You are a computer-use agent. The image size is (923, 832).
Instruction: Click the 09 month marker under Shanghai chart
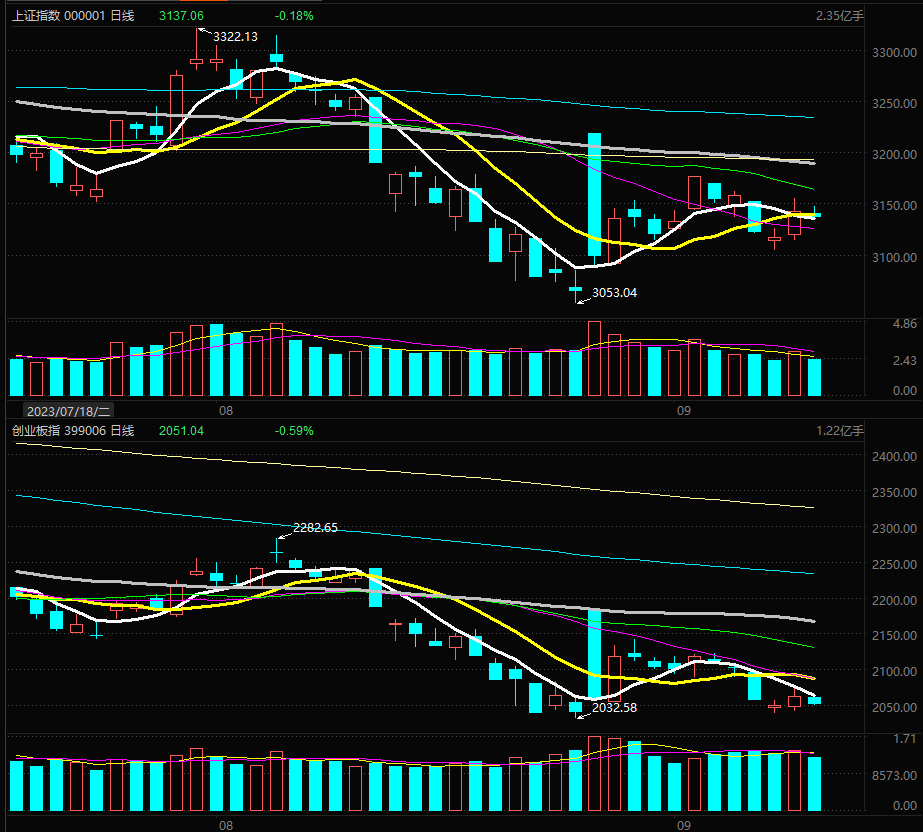click(683, 411)
